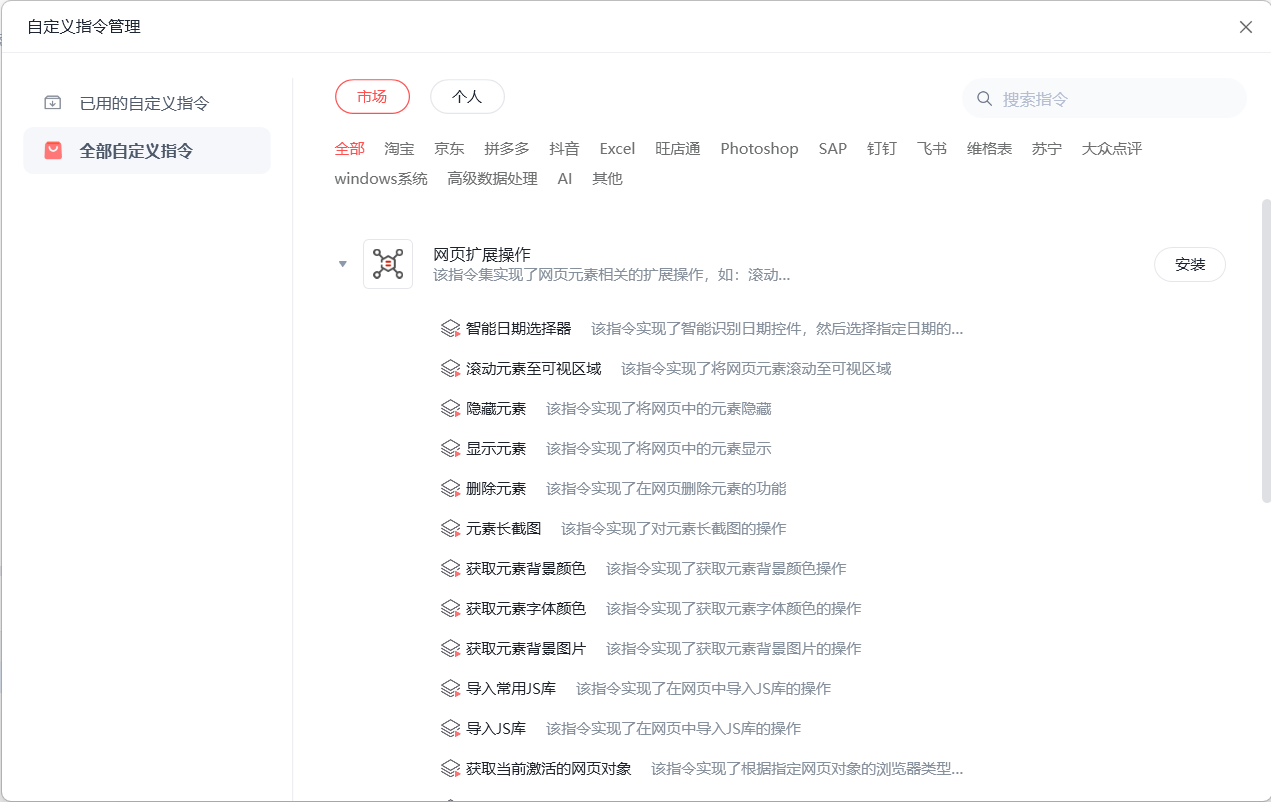This screenshot has height=802, width=1271.
Task: Click the red 全部自定义指令 sidebar icon
Action: 53,151
